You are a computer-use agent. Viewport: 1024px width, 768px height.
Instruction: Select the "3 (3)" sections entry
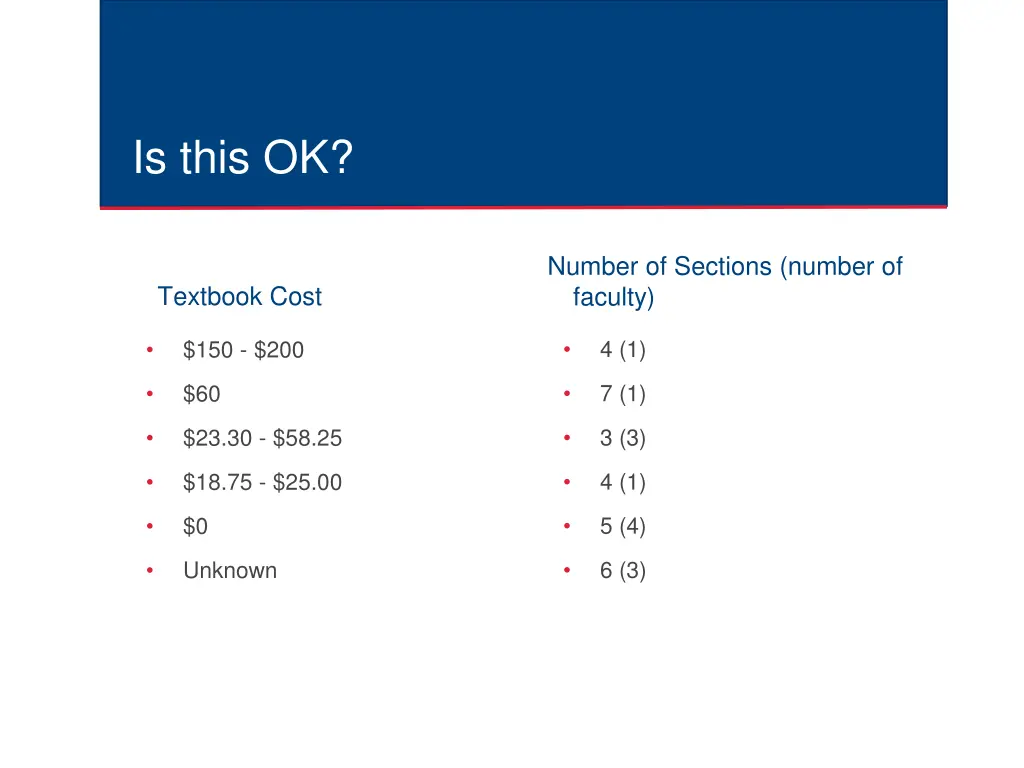click(x=622, y=438)
